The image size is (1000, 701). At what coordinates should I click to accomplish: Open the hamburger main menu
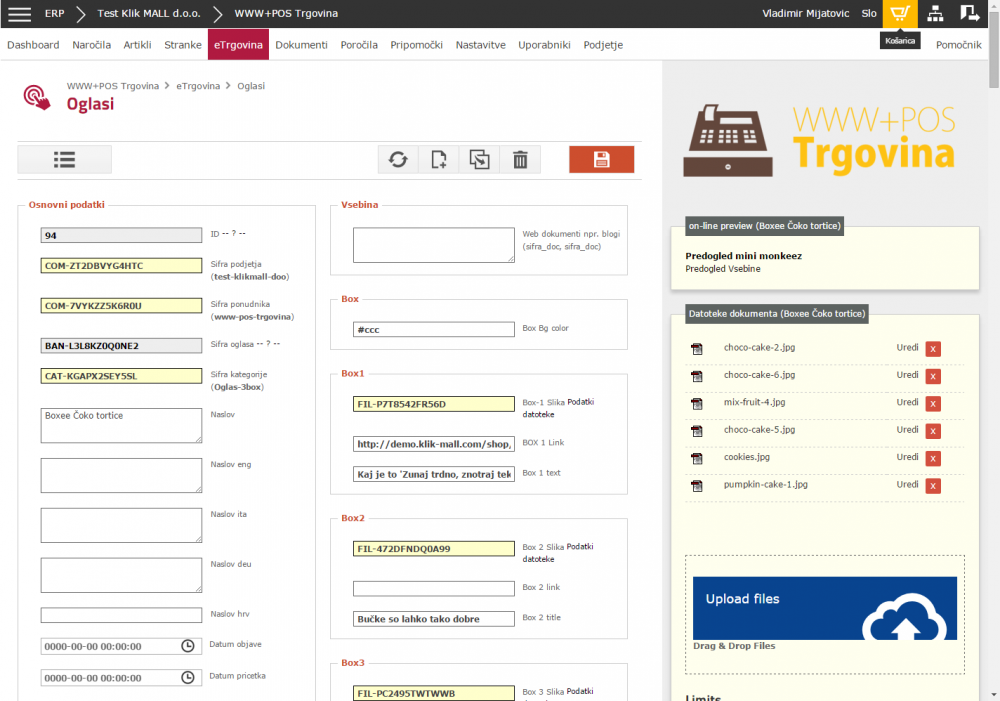[20, 14]
